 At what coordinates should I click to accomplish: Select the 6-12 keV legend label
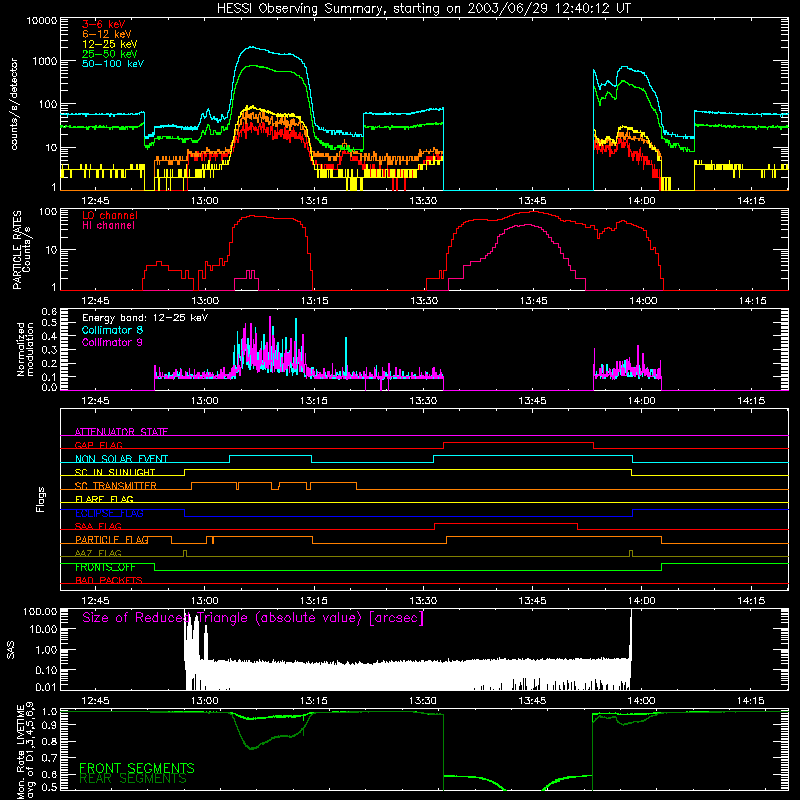tap(107, 34)
